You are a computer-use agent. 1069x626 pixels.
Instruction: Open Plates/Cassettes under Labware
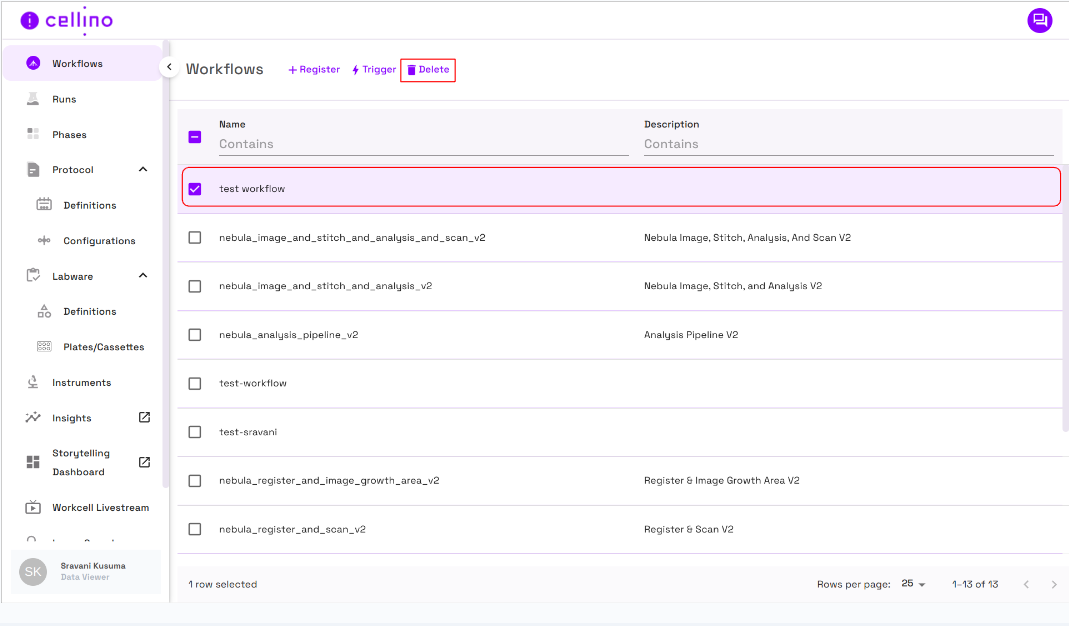[x=103, y=347]
